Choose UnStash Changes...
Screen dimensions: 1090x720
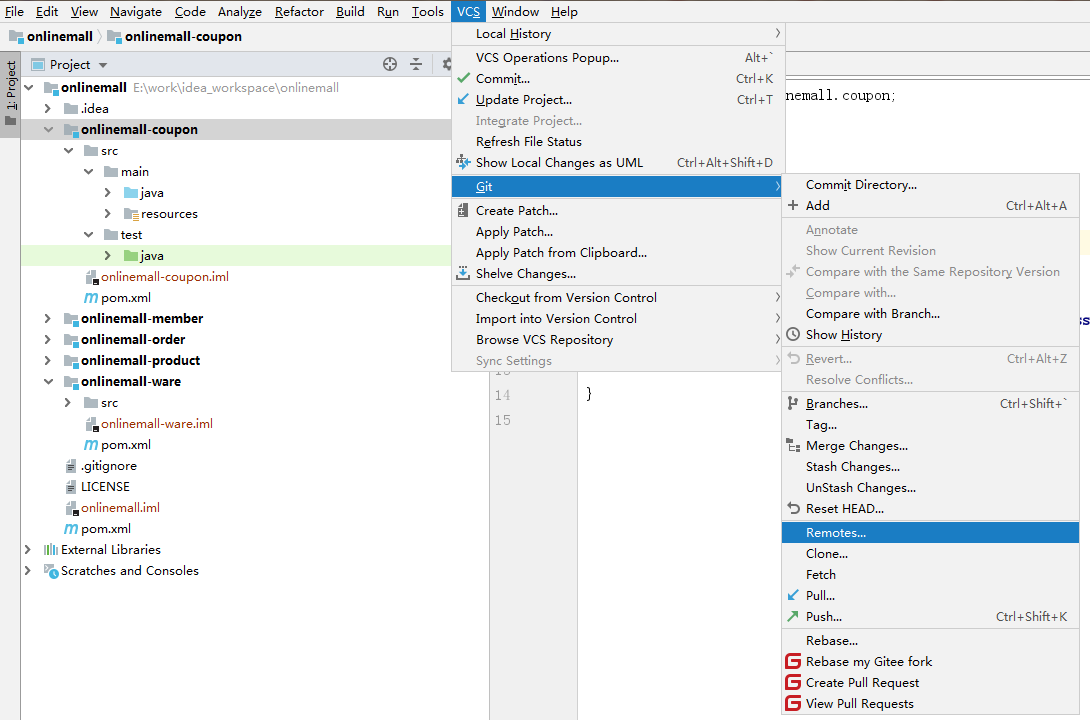(x=930, y=488)
